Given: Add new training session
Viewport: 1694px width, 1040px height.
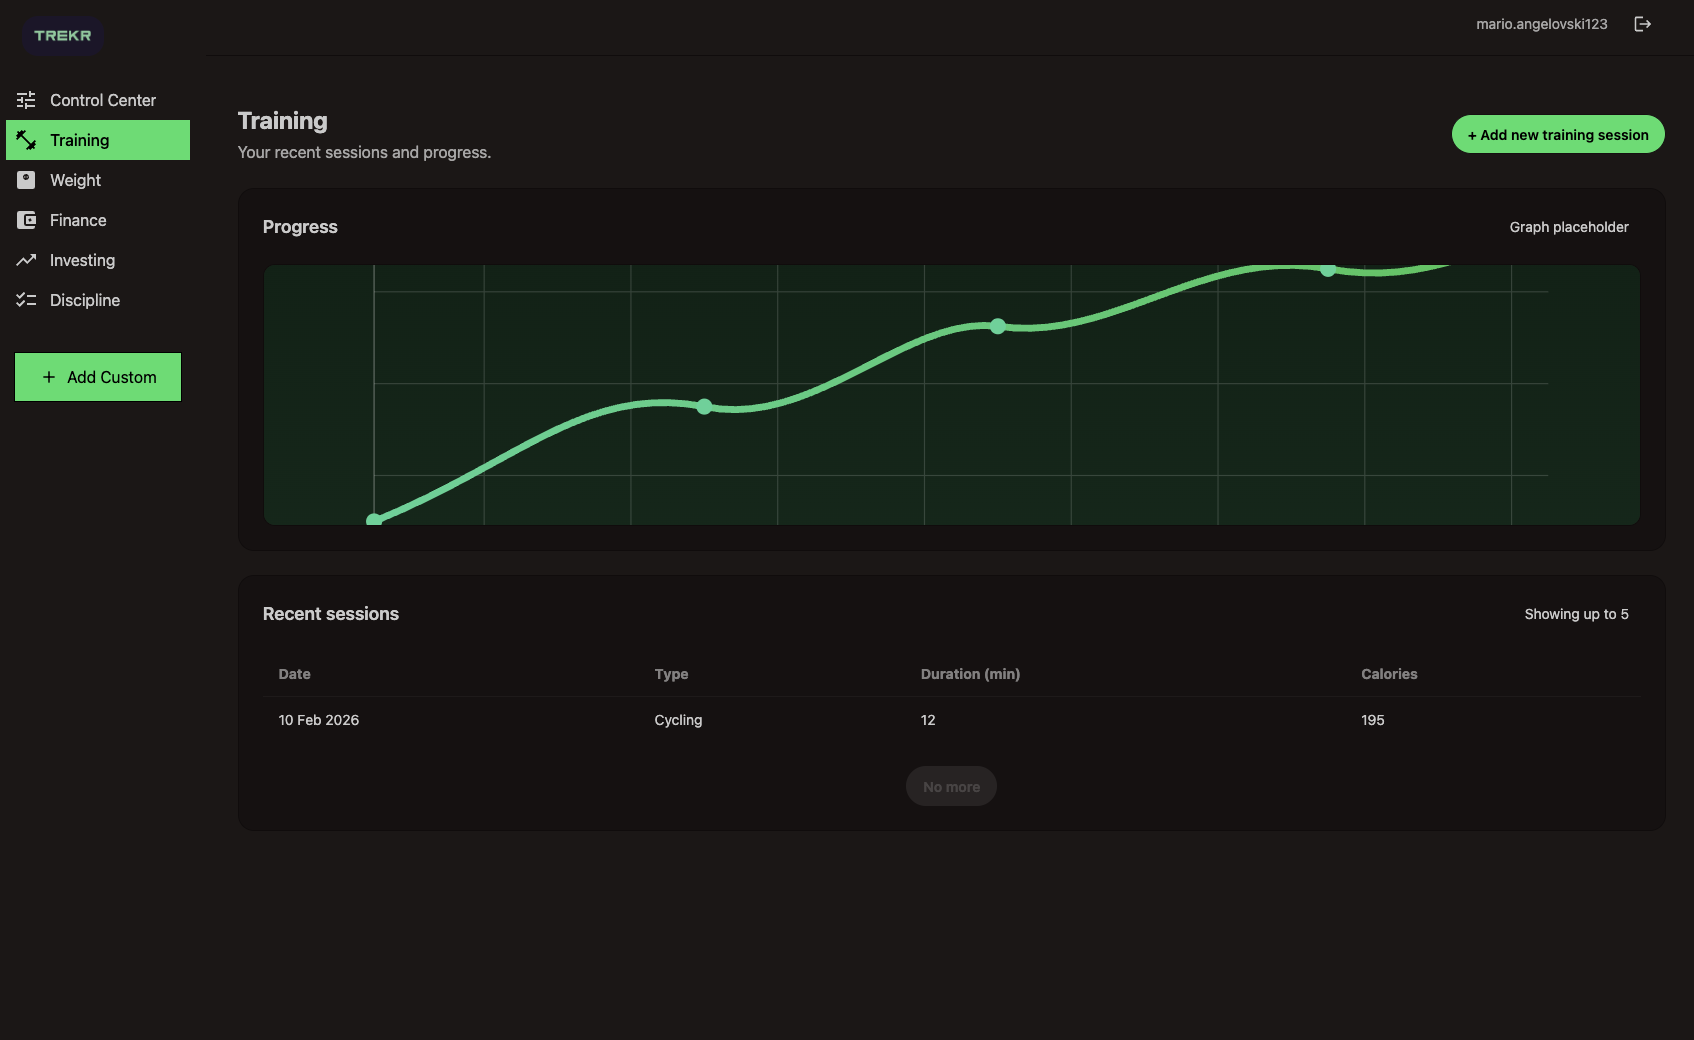Looking at the screenshot, I should [x=1557, y=135].
